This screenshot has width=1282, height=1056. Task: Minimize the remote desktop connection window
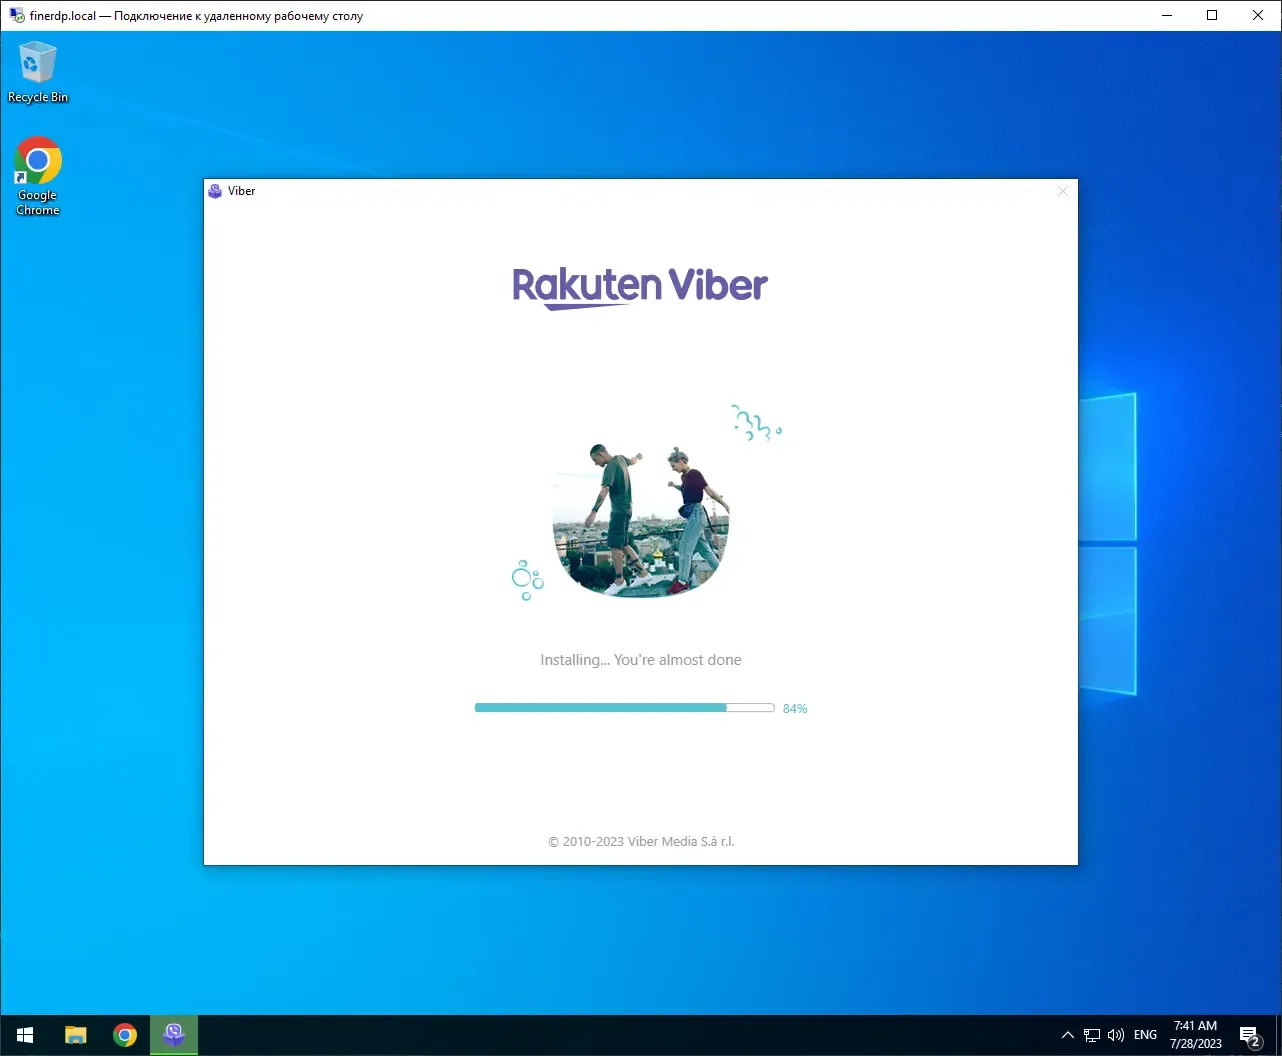tap(1166, 15)
